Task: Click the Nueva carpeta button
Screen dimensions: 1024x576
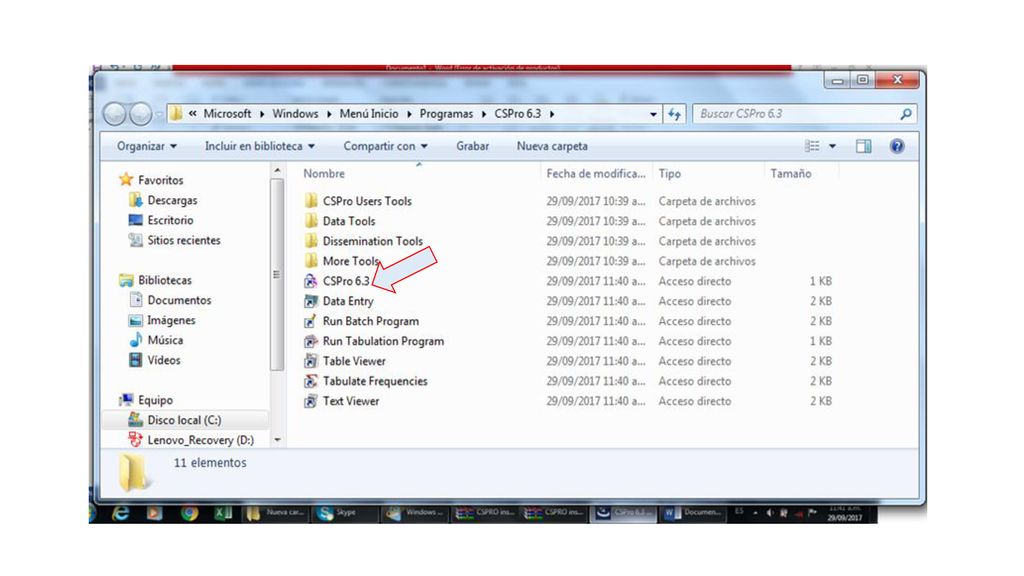Action: coord(552,146)
